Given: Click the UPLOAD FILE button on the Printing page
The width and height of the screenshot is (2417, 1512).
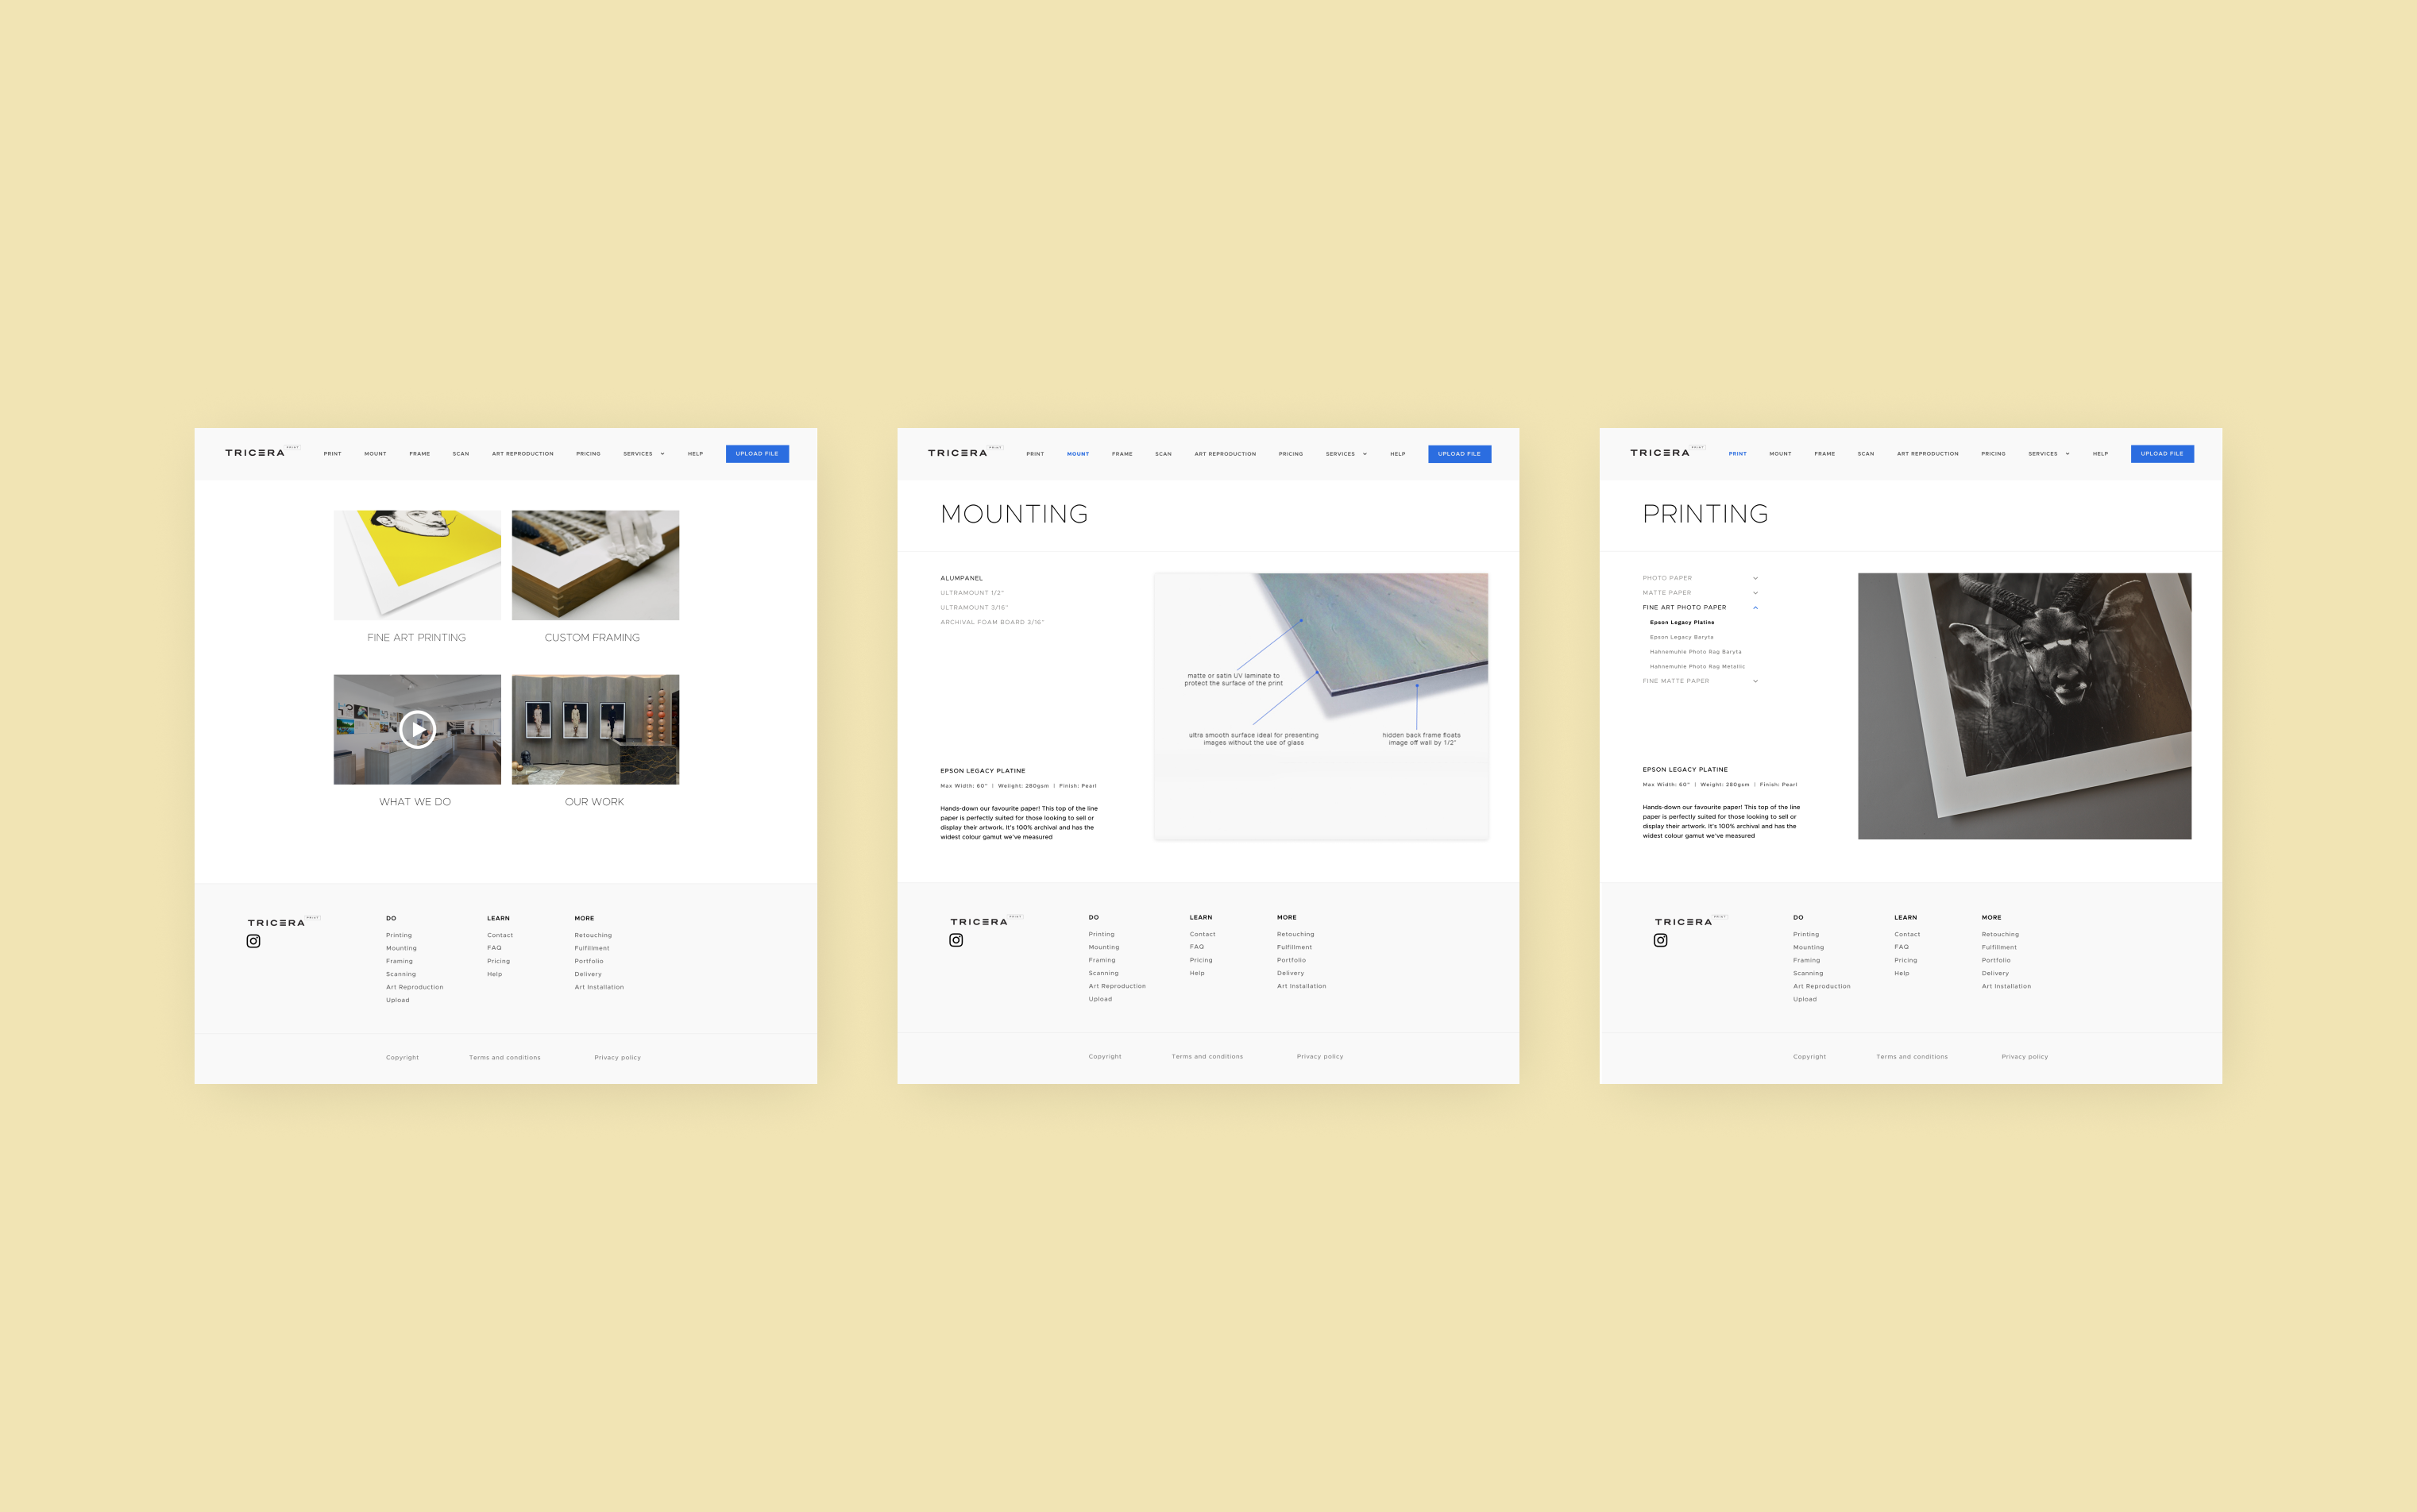Looking at the screenshot, I should tap(2162, 453).
